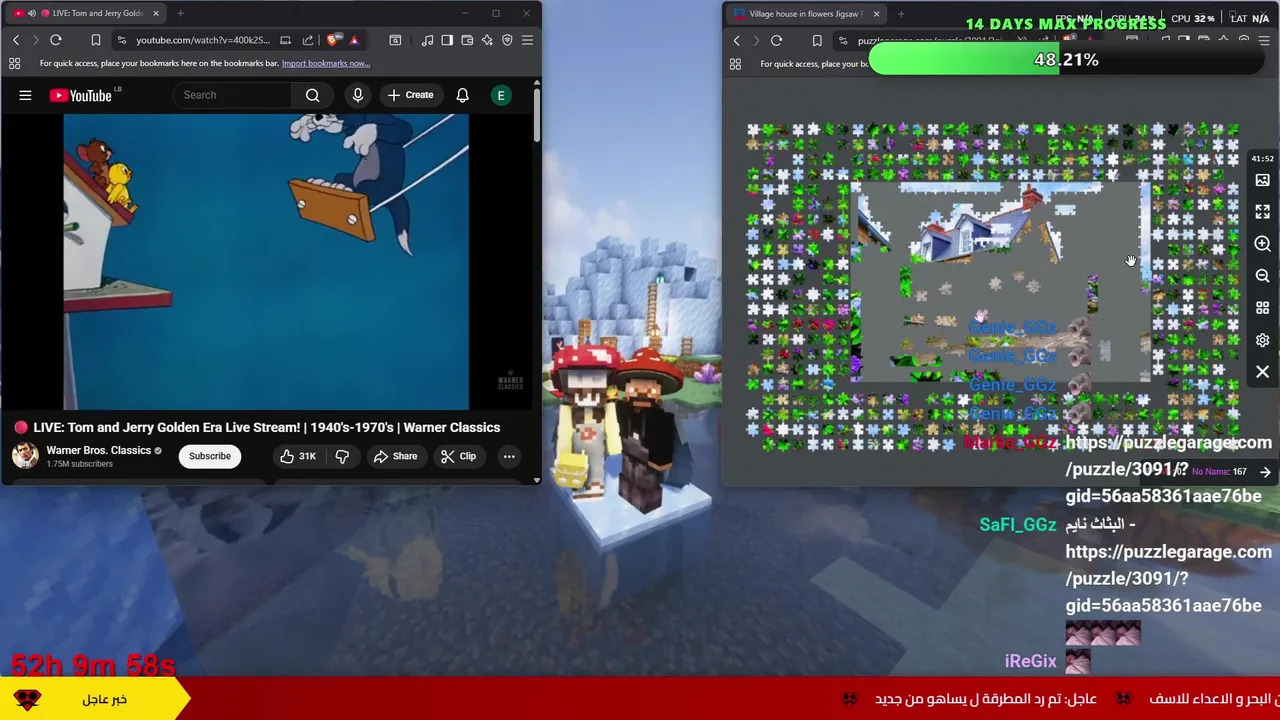
Task: Arrange puzzle pieces with grid icon
Action: coord(1262,308)
